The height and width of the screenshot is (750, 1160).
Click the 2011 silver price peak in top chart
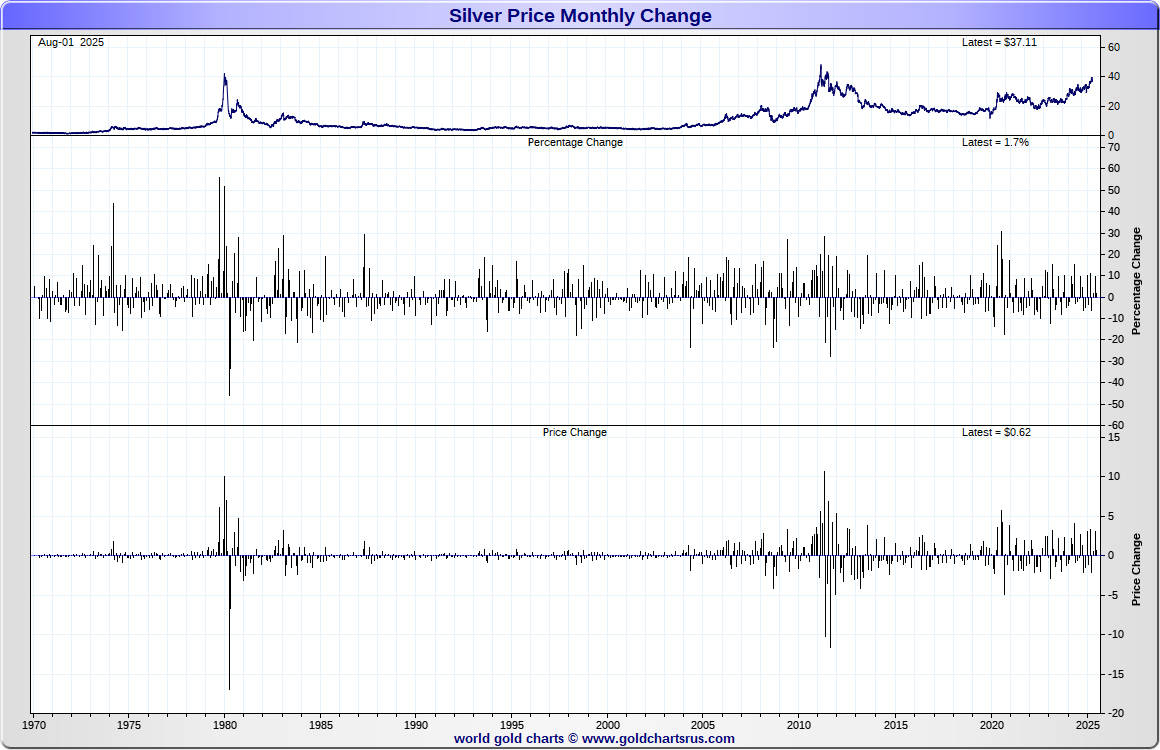pos(821,68)
